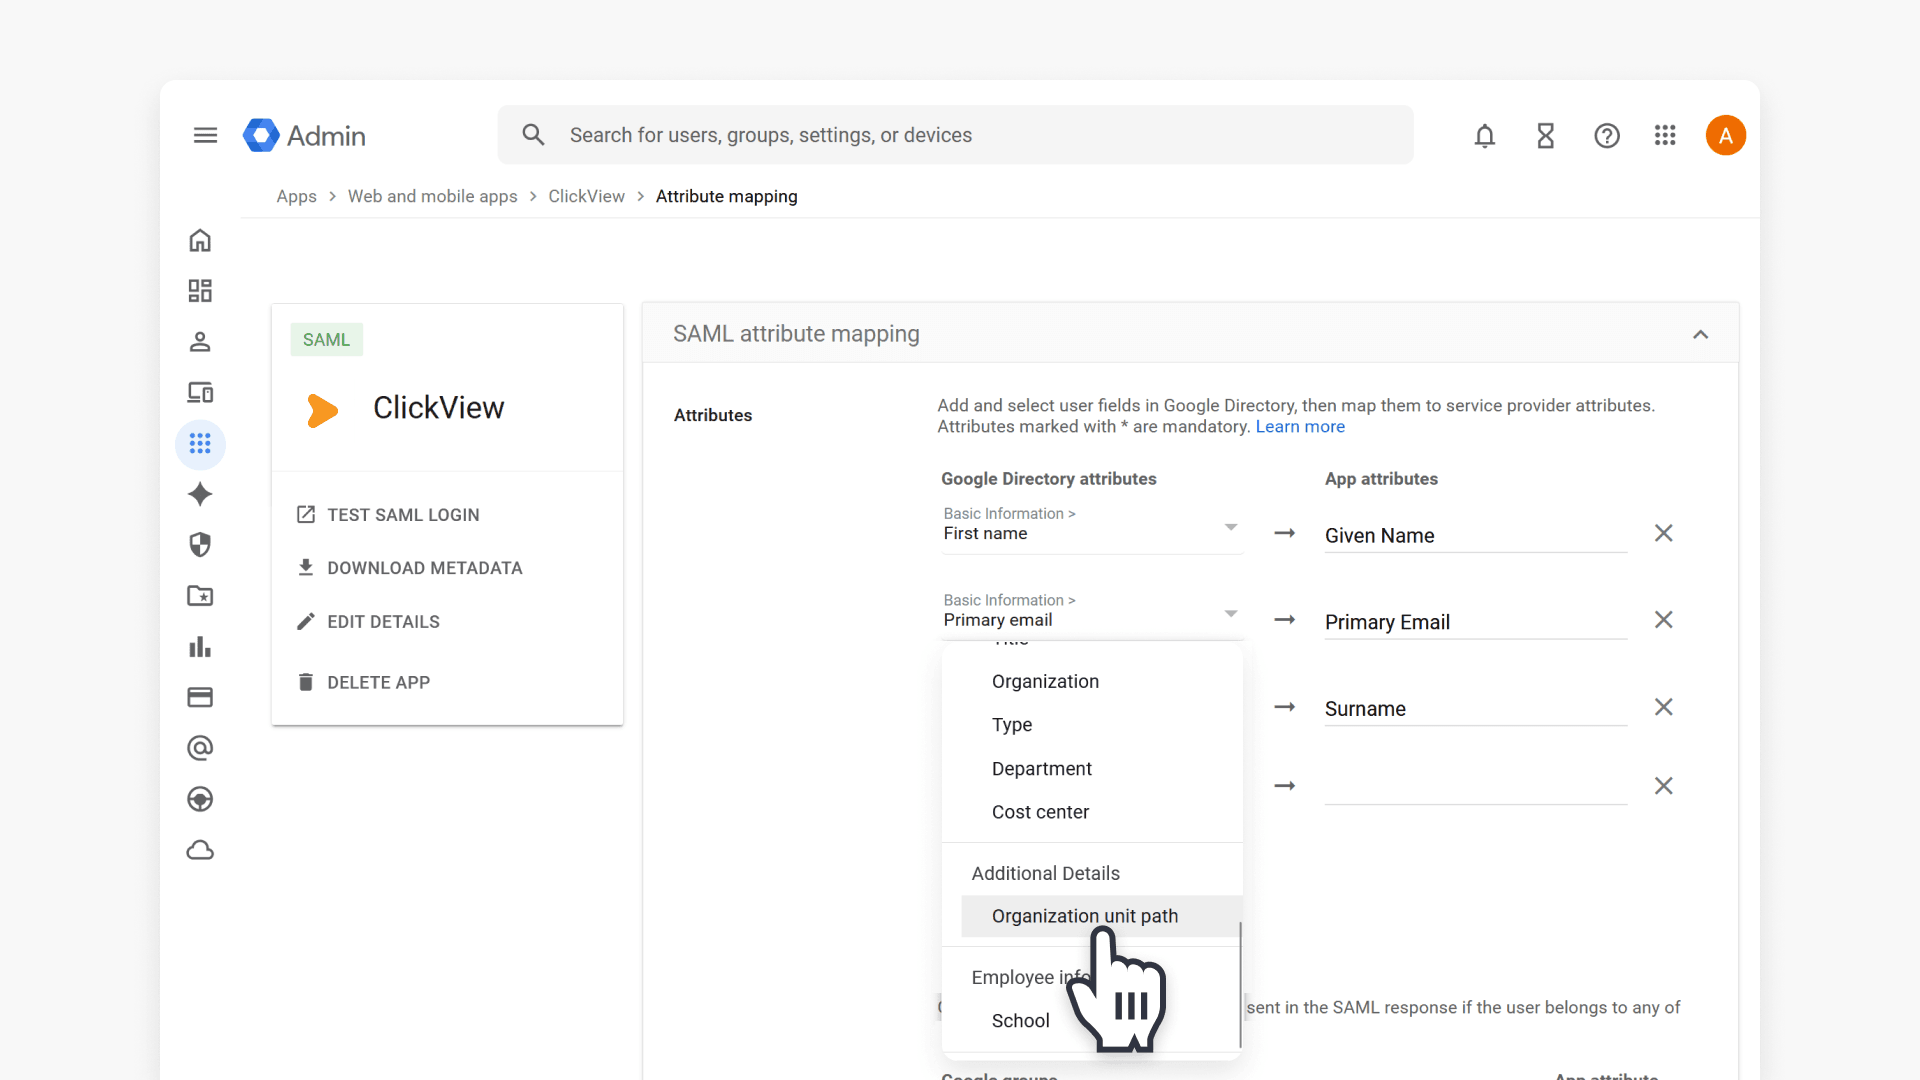Go to Web and mobile apps breadcrumb
Screen dimensions: 1920x1080
(433, 196)
